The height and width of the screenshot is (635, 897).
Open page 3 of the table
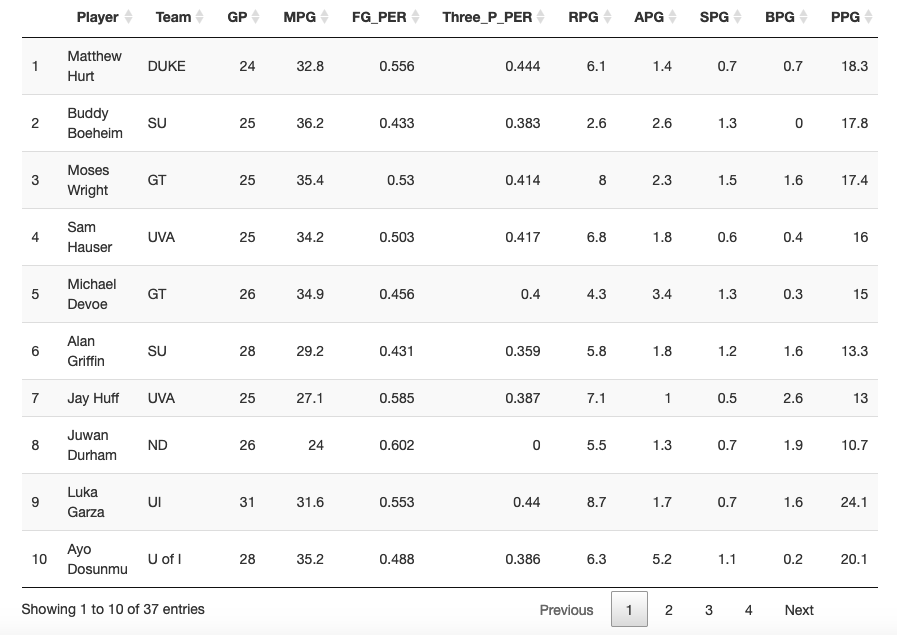(x=709, y=610)
